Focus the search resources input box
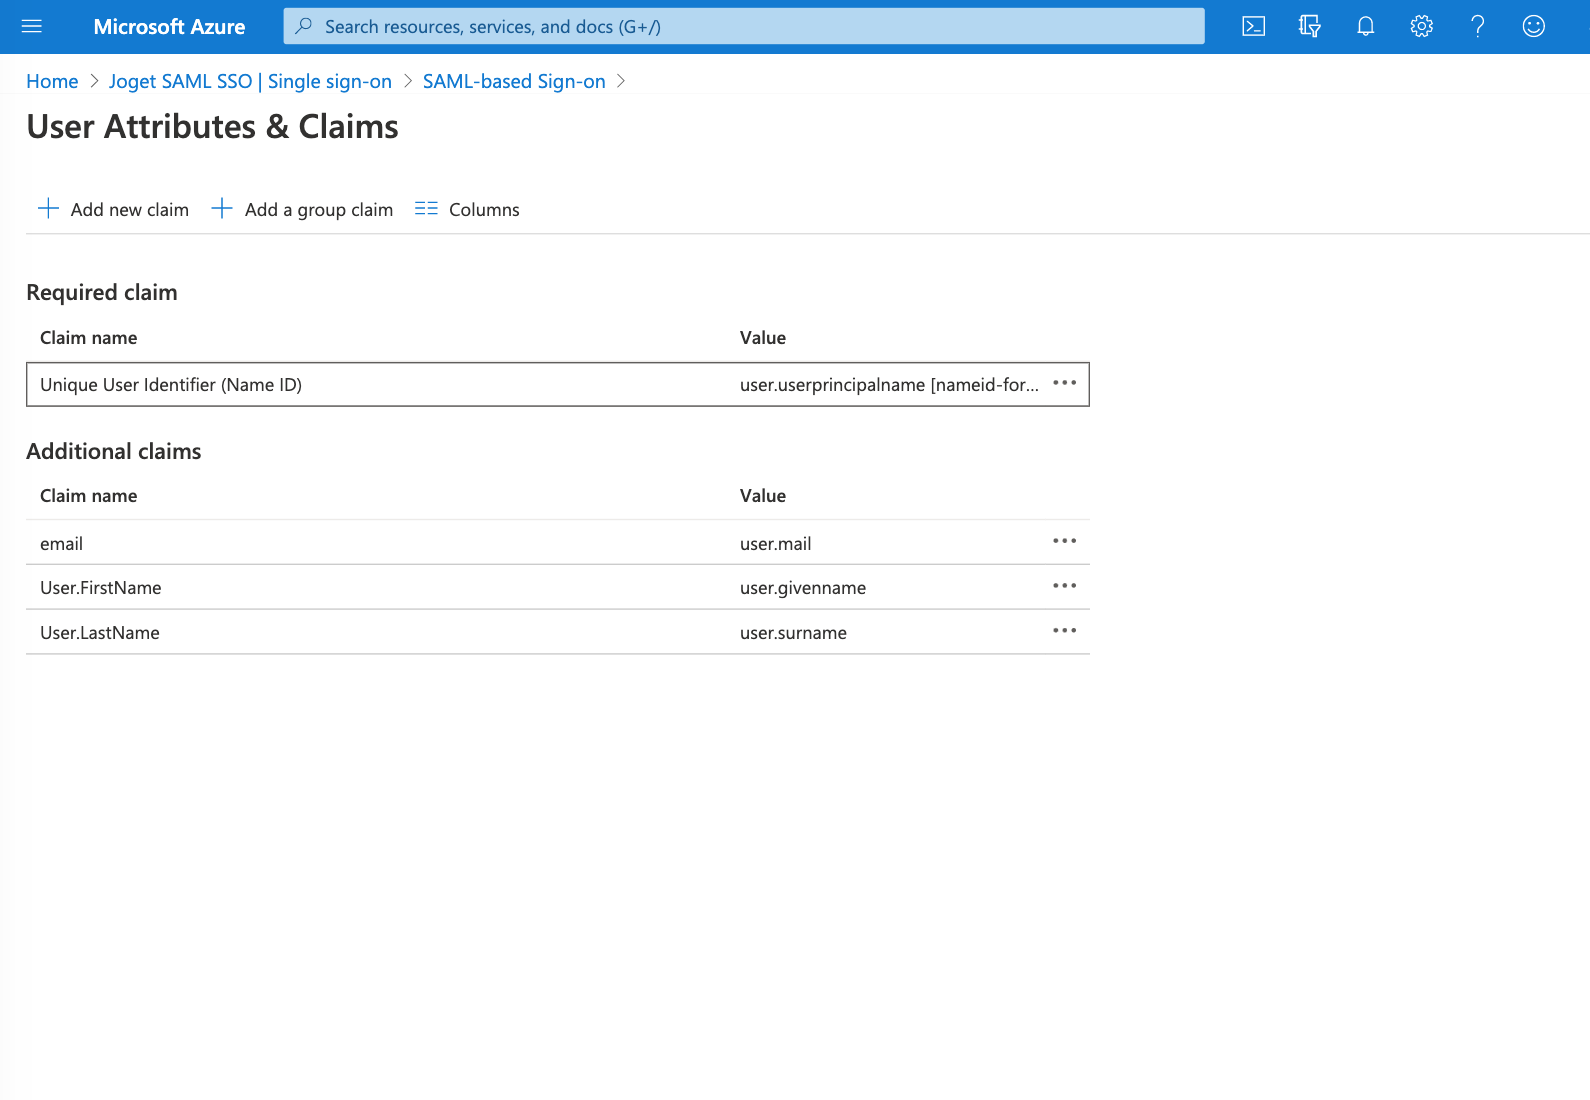The height and width of the screenshot is (1100, 1590). pos(744,27)
